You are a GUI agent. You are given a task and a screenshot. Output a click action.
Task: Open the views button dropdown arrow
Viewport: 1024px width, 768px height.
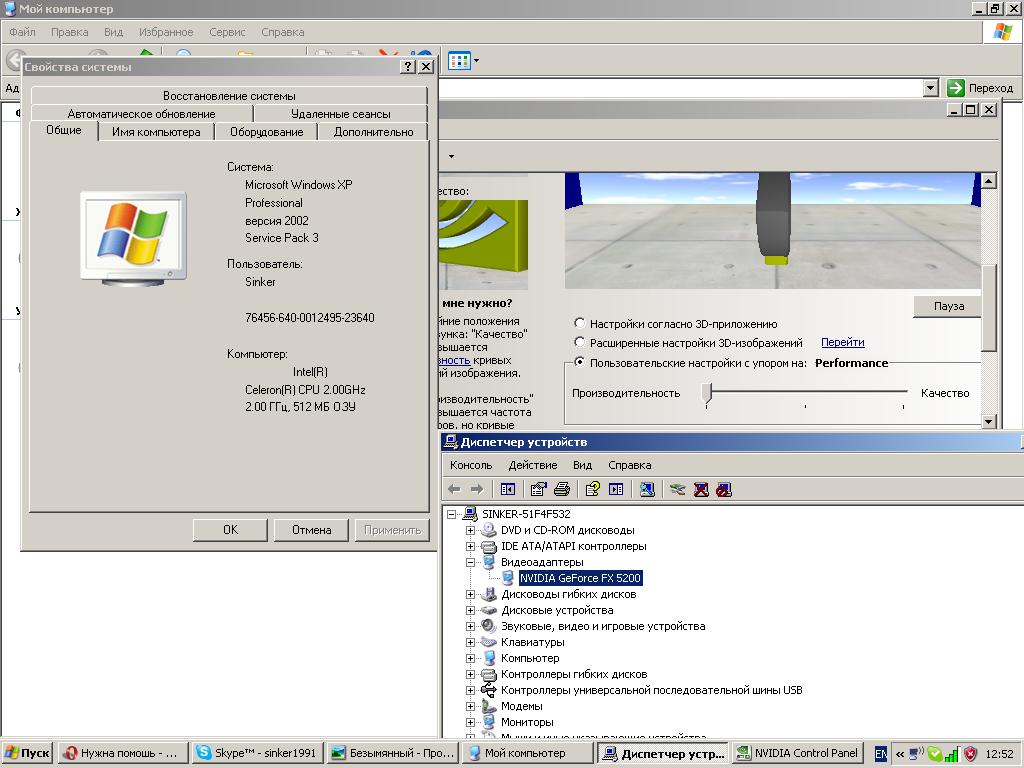point(476,61)
